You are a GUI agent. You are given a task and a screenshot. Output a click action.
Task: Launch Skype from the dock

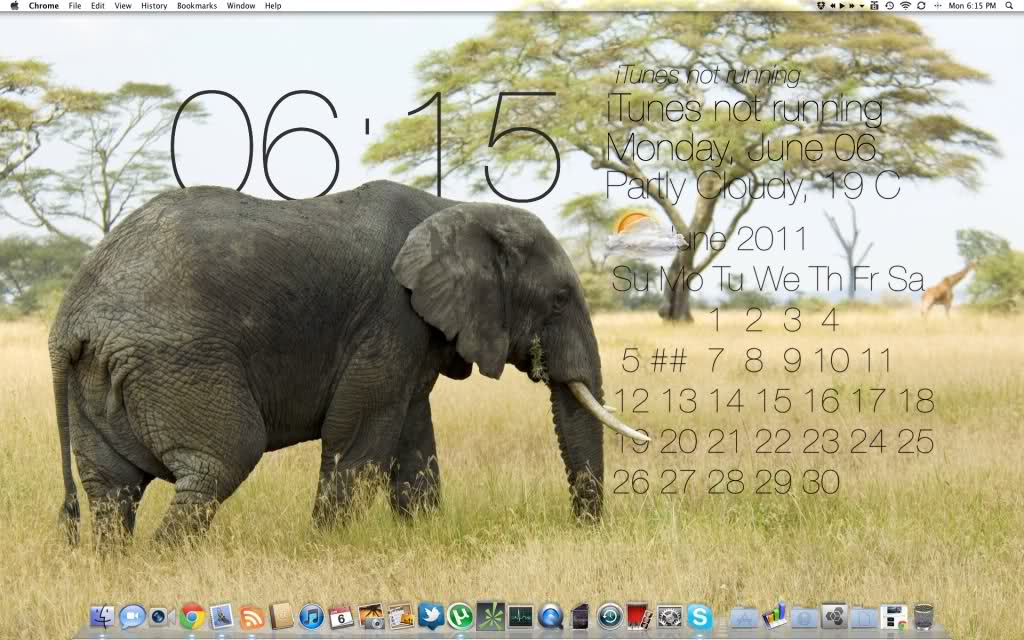tap(699, 616)
